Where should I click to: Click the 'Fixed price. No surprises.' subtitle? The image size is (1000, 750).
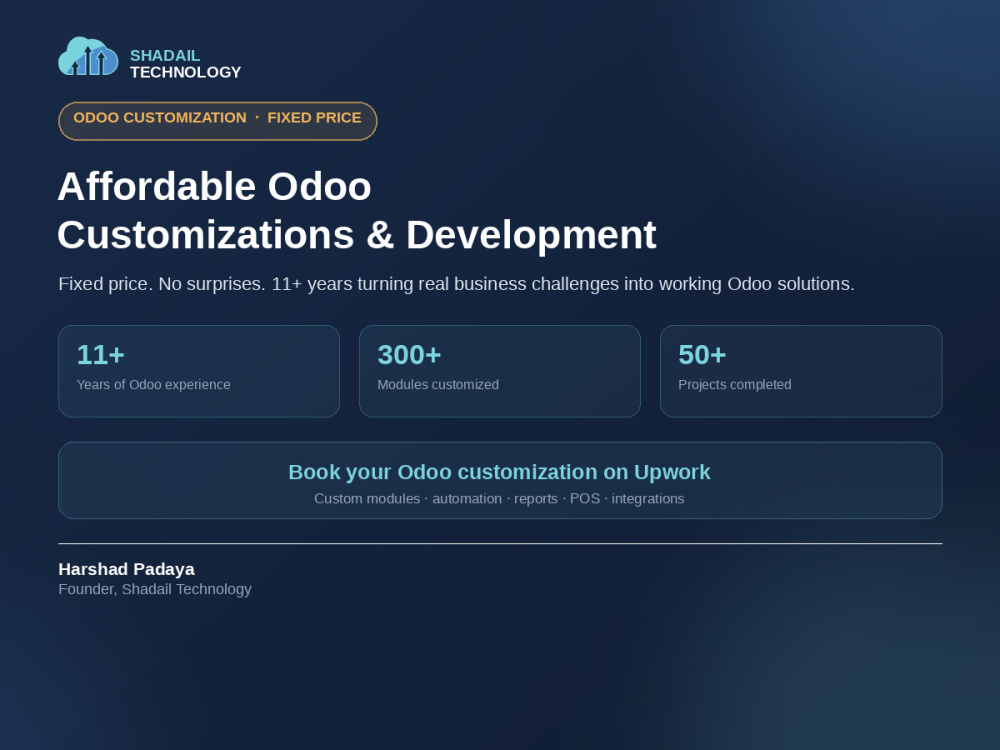tap(456, 284)
